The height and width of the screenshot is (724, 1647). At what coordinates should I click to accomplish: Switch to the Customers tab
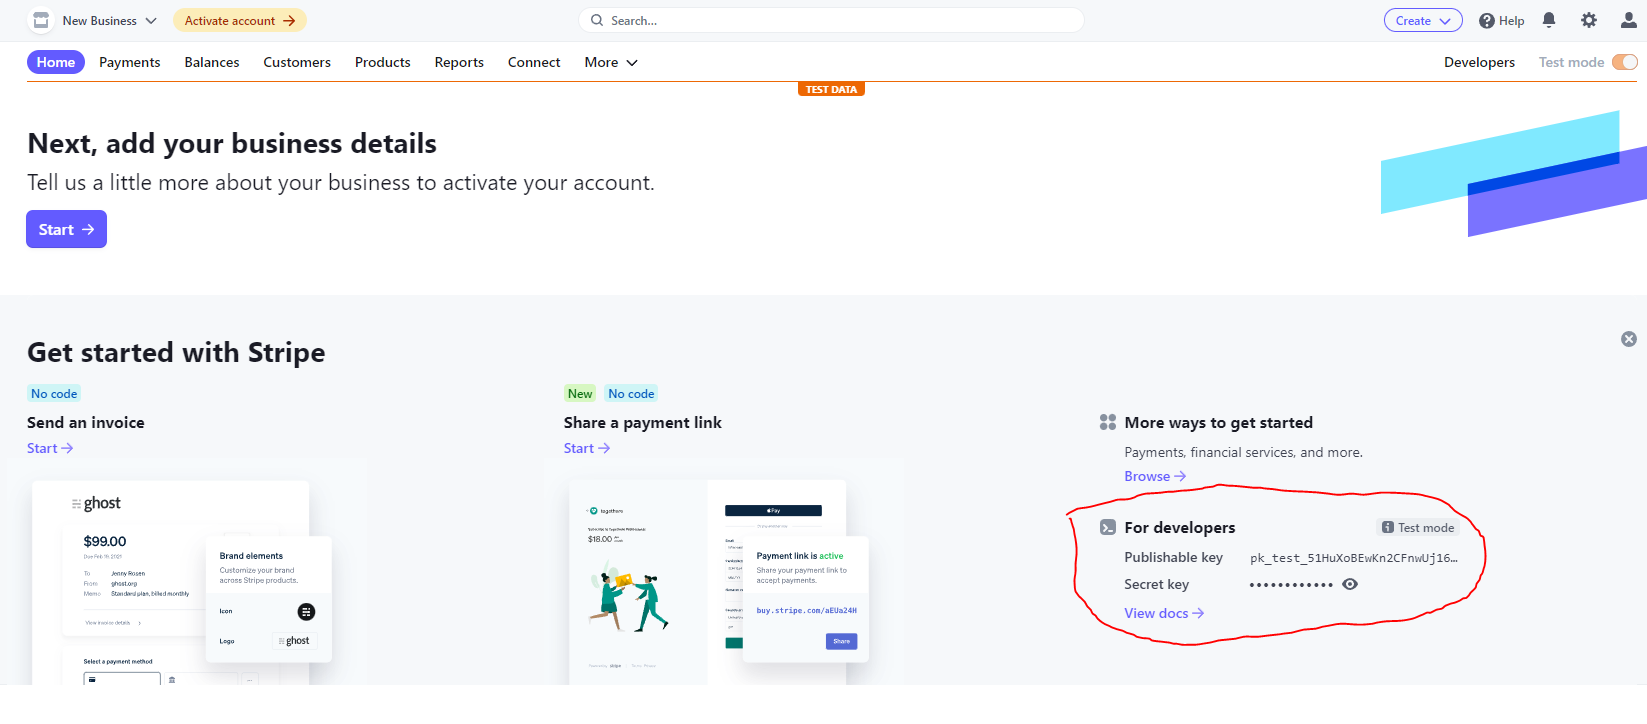(x=297, y=62)
